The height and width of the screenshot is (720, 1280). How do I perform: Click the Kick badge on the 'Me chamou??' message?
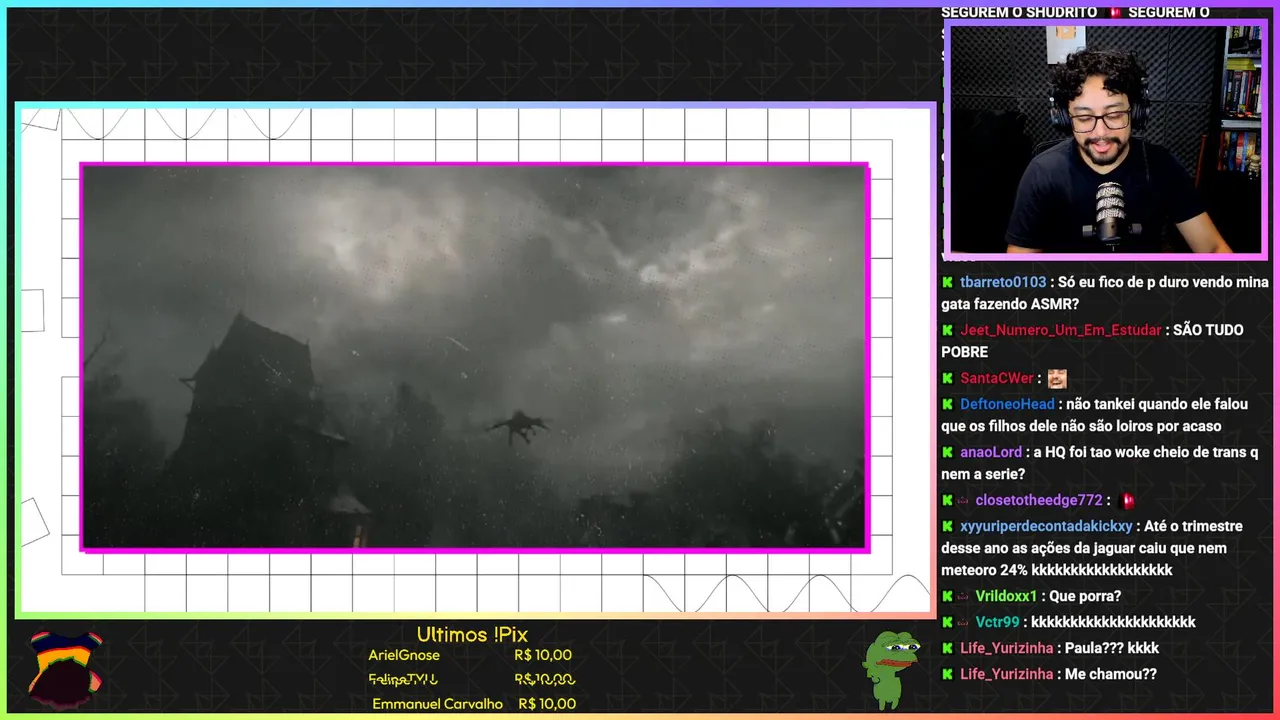(947, 675)
